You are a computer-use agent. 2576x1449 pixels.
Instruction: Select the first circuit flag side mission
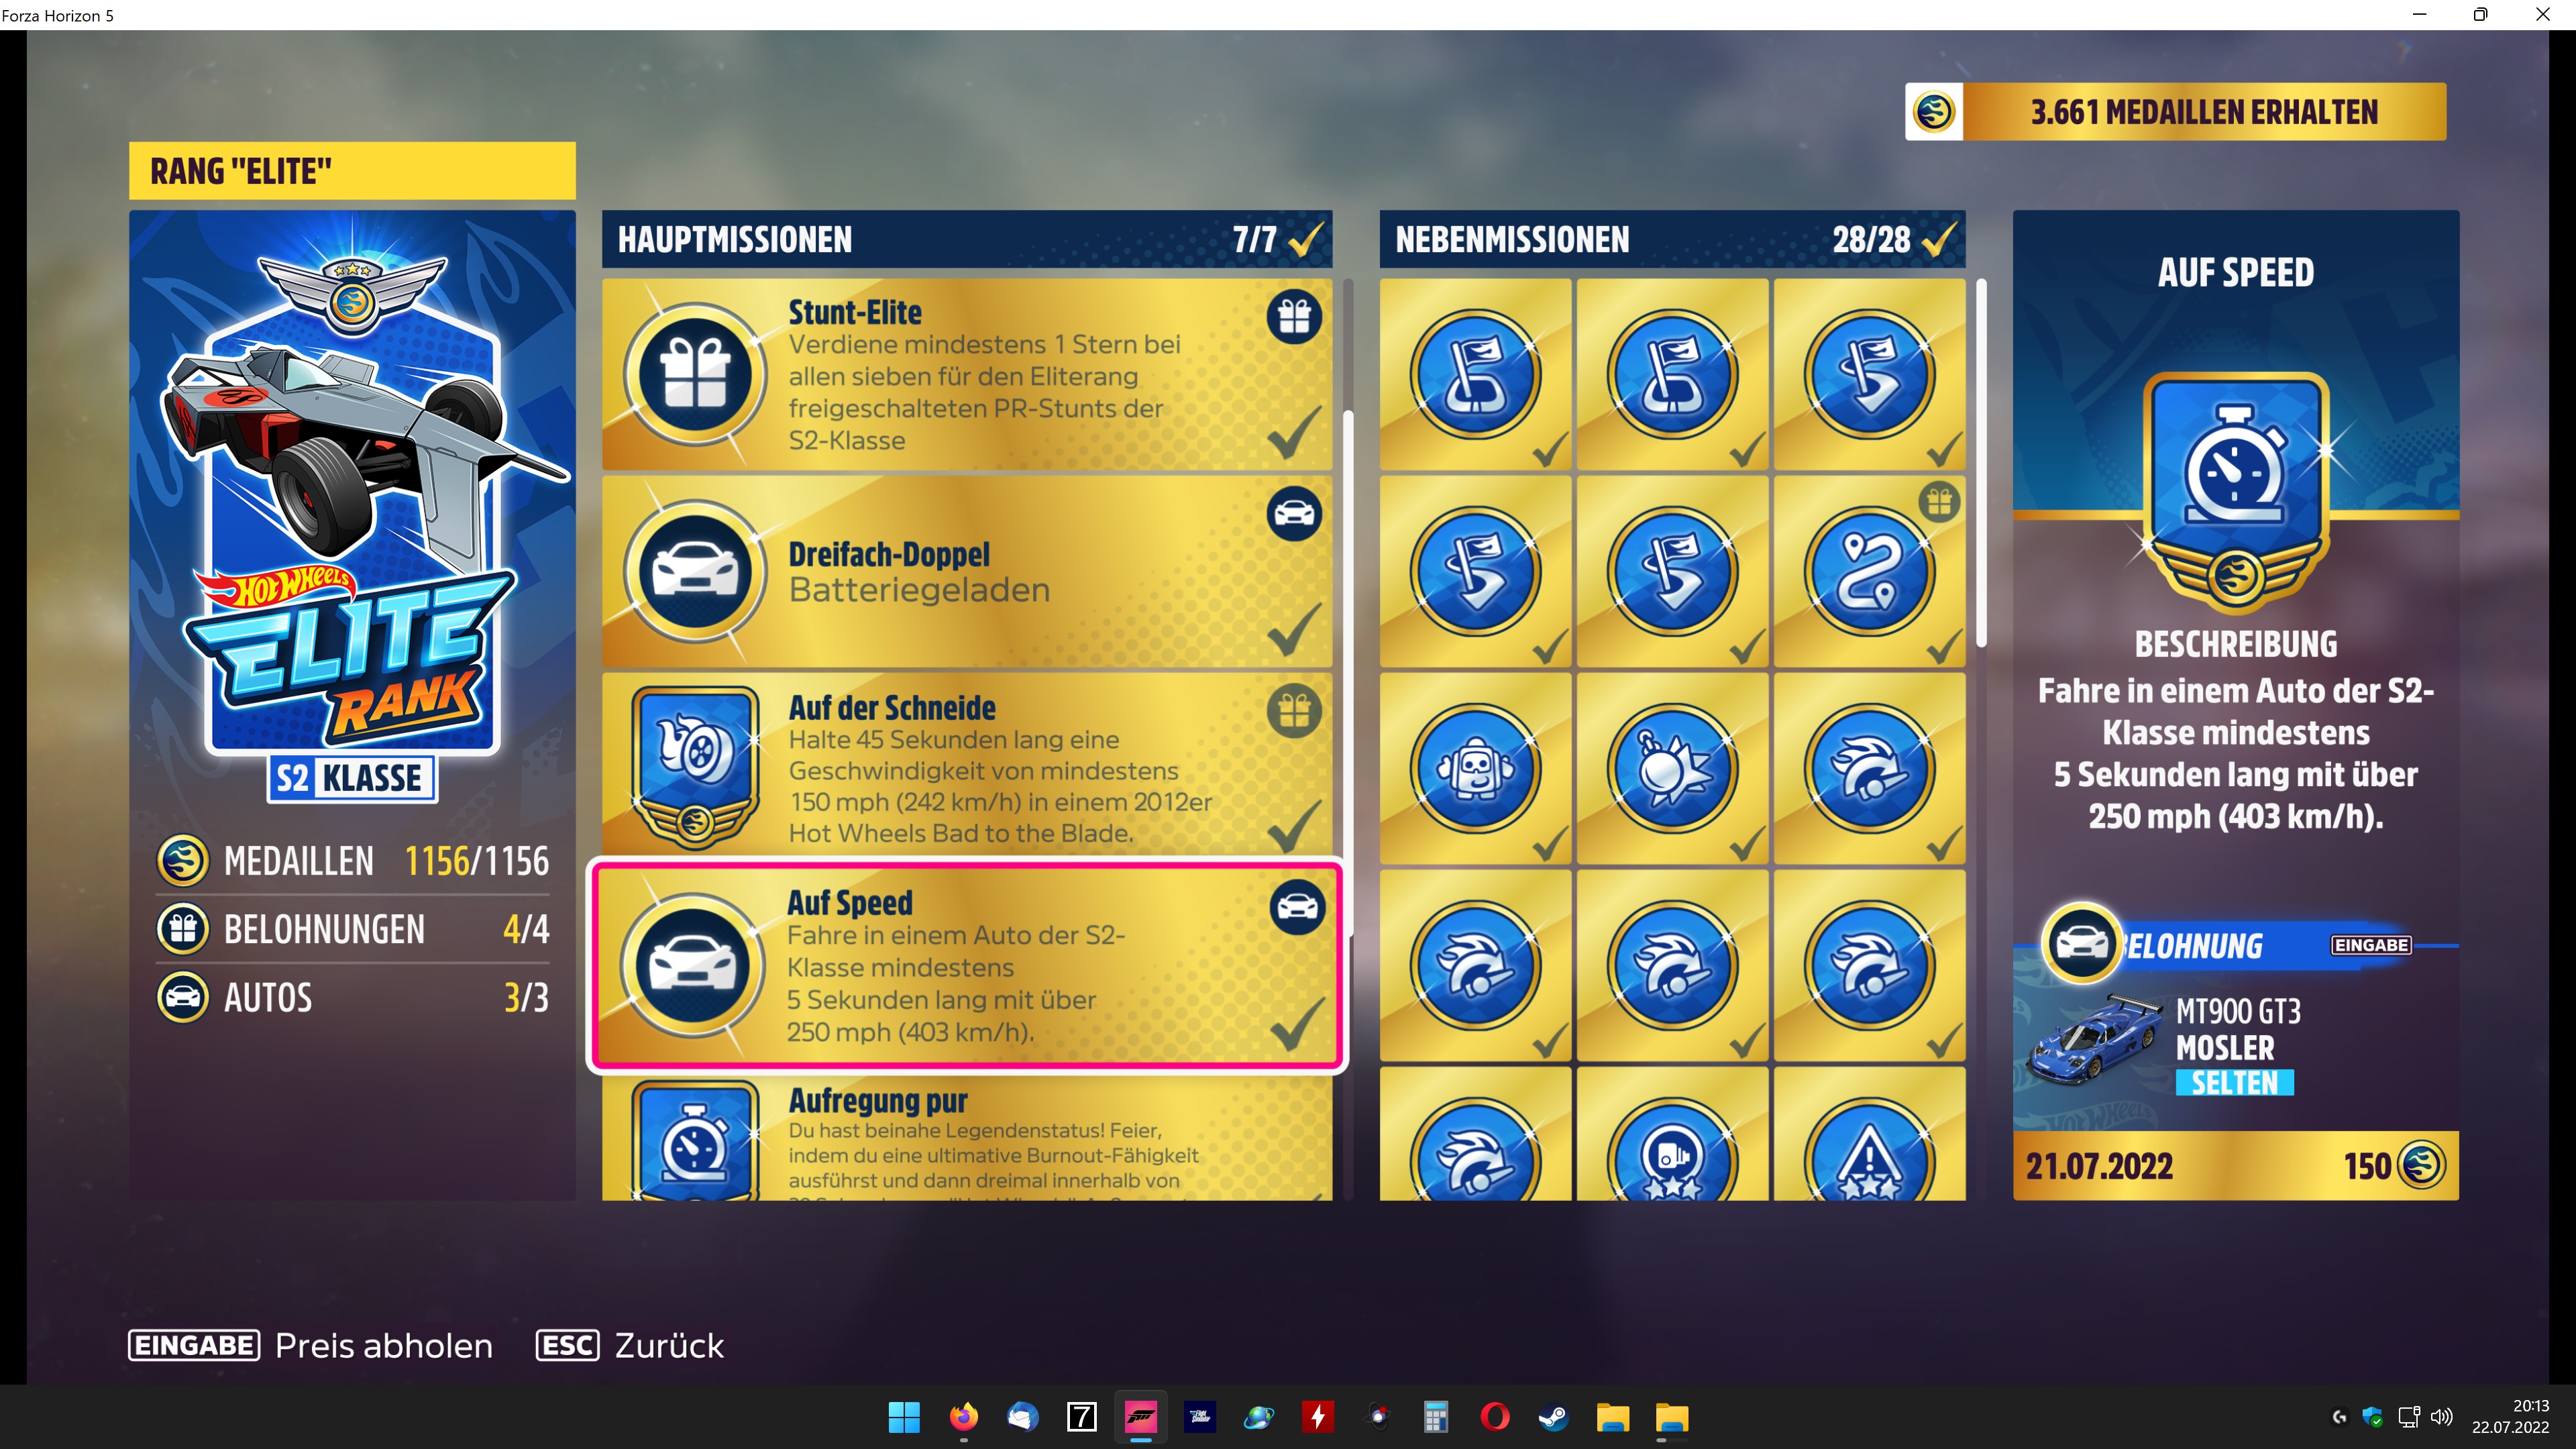point(1475,375)
